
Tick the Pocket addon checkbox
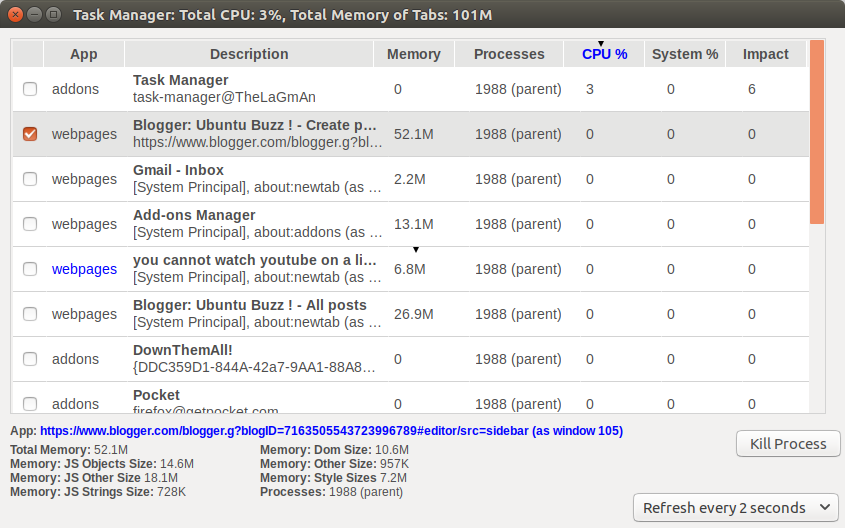tap(30, 404)
